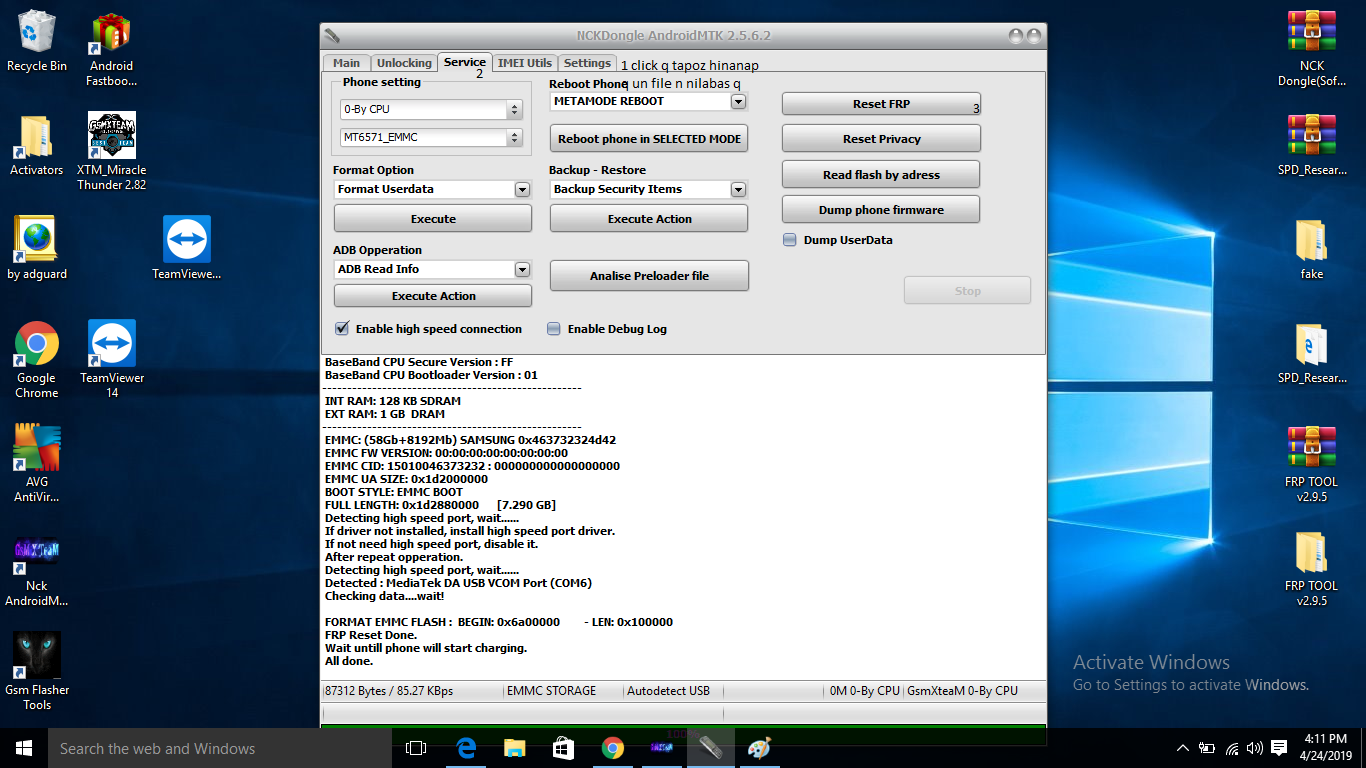Viewport: 1366px width, 768px height.
Task: Click the Reset Privacy button
Action: pyautogui.click(x=881, y=139)
